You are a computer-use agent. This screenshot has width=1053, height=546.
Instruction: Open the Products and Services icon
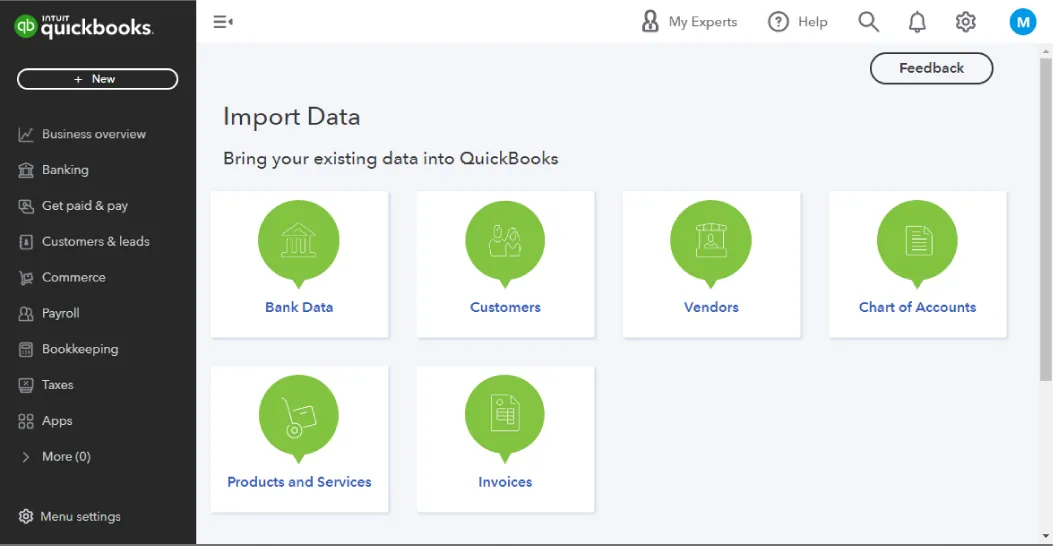298,416
